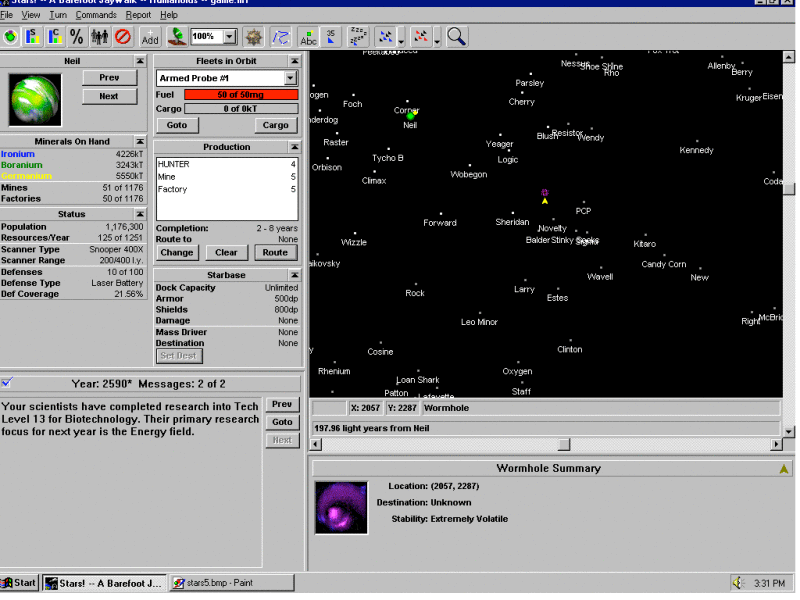This screenshot has width=800, height=600.
Task: Toggle the fleet paths icon
Action: (x=280, y=37)
